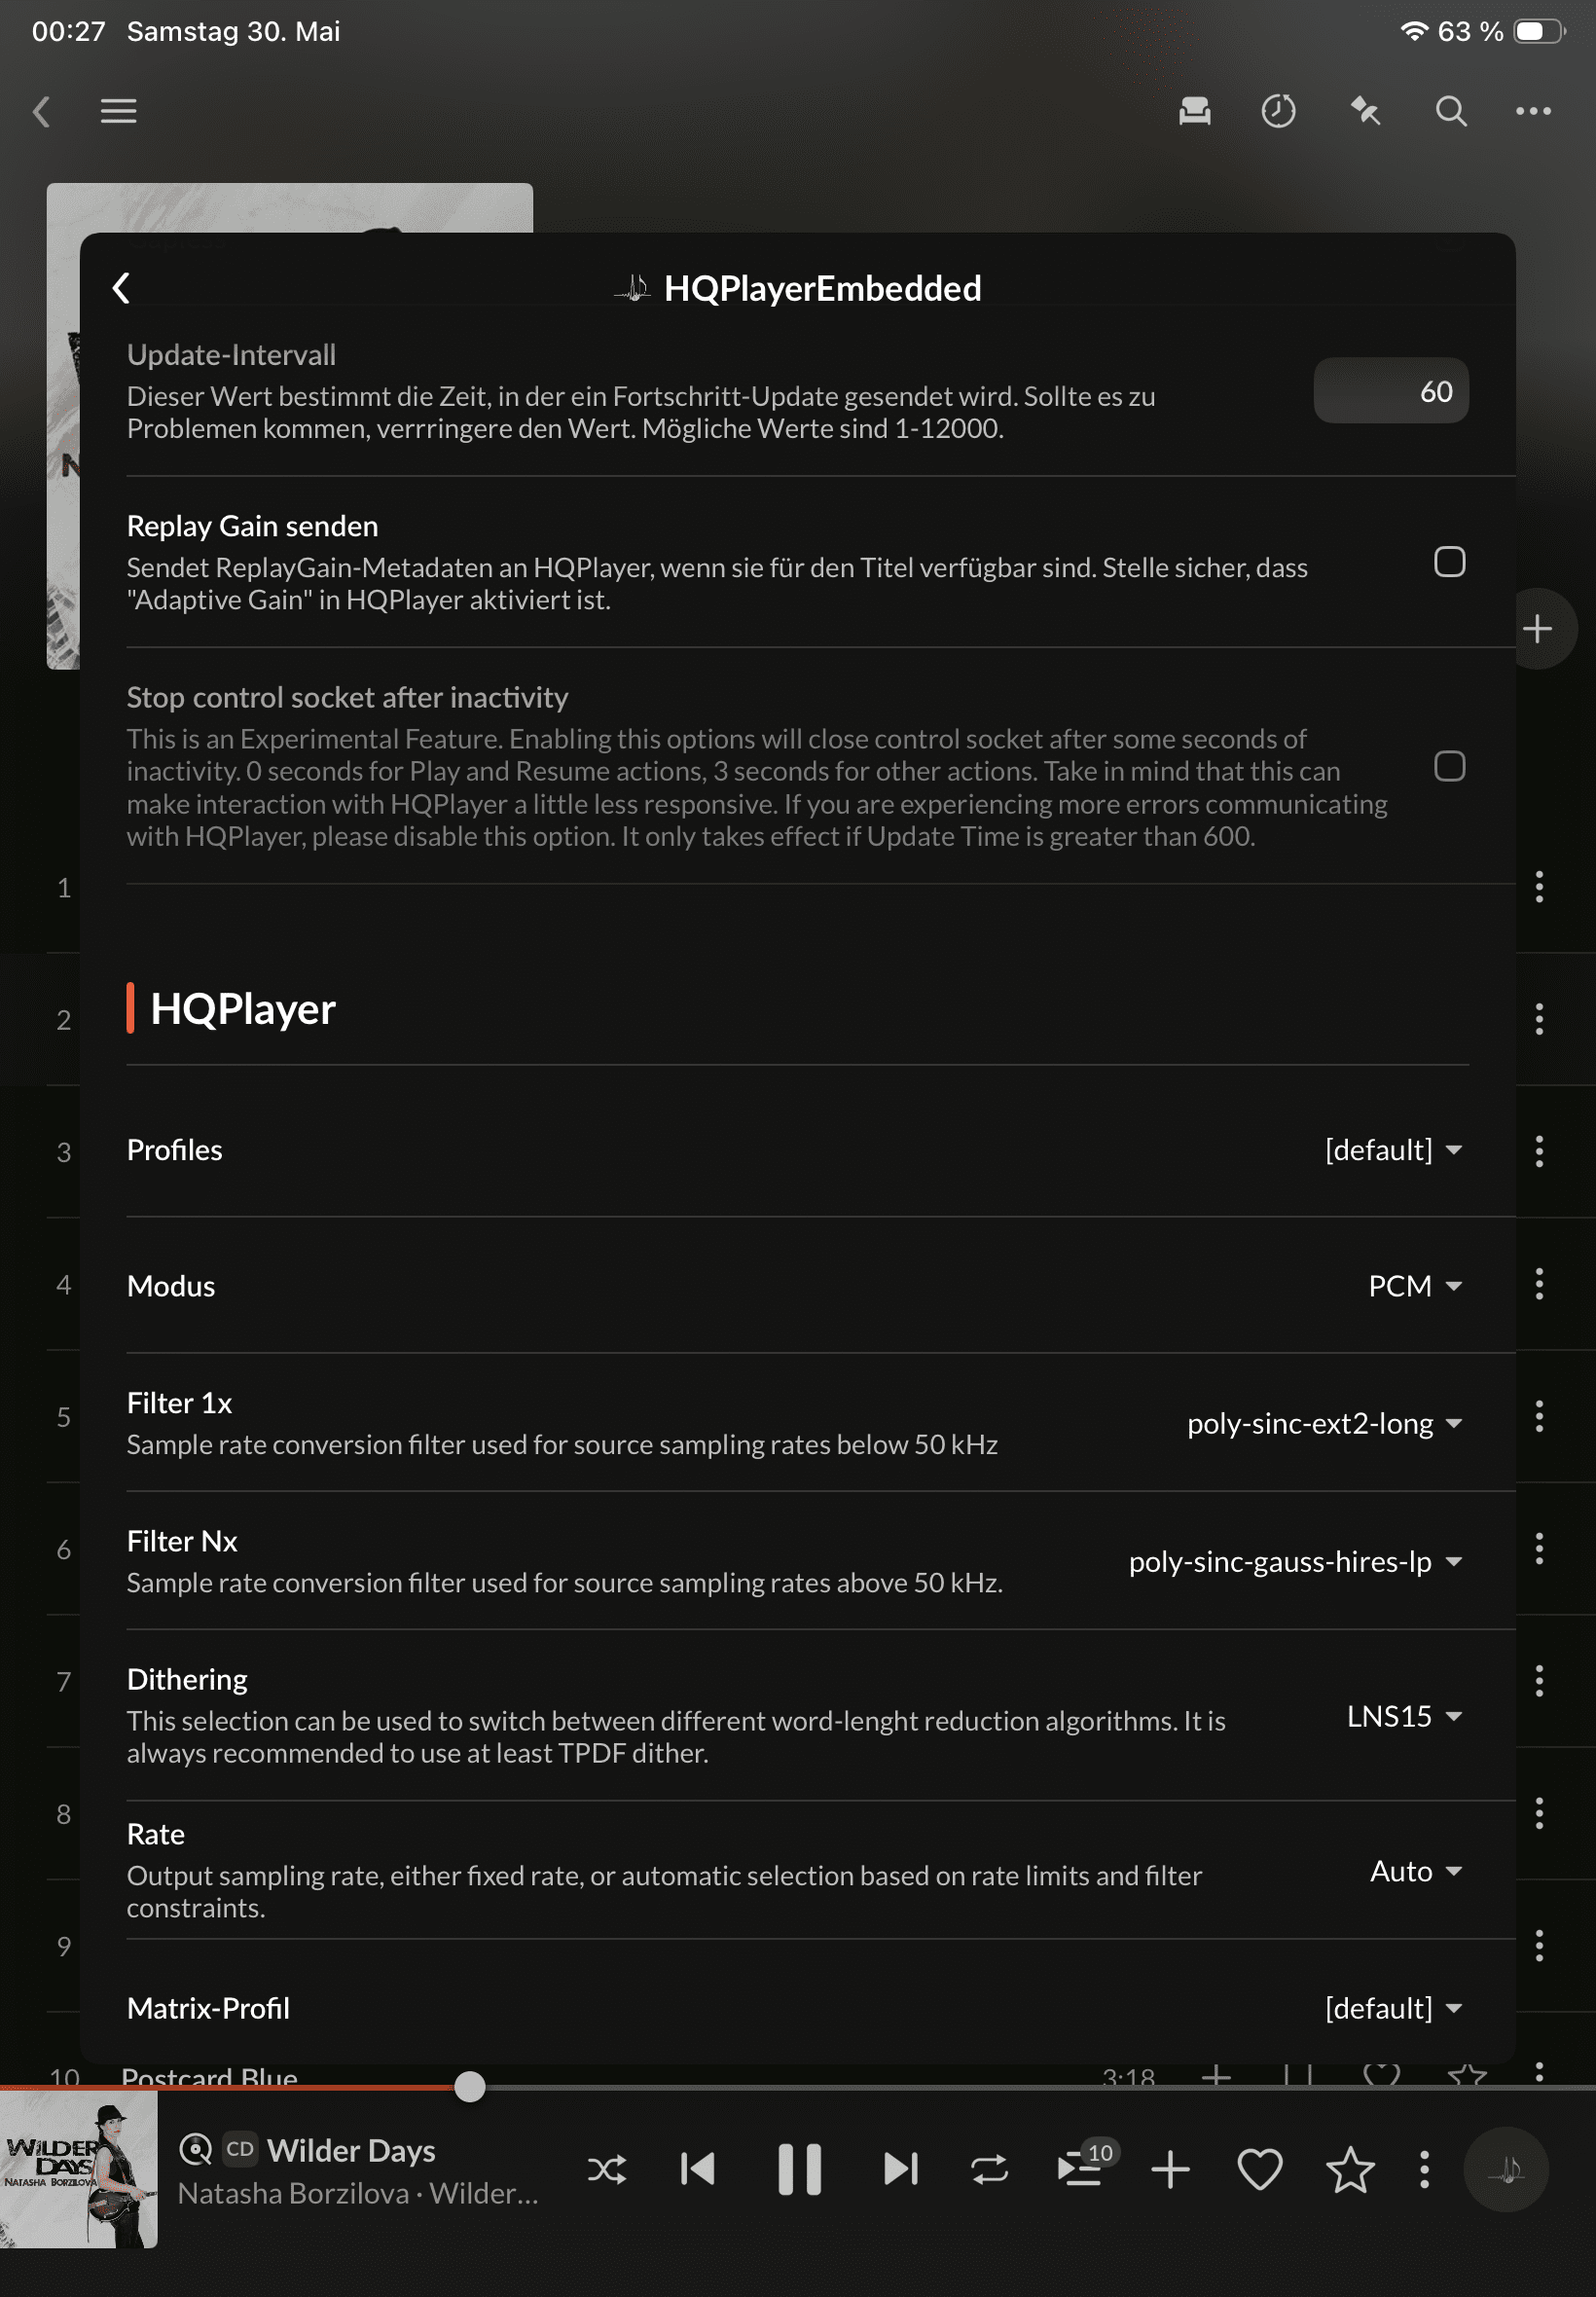This screenshot has width=1596, height=2297.
Task: Rate the track with the star icon
Action: (1350, 2169)
